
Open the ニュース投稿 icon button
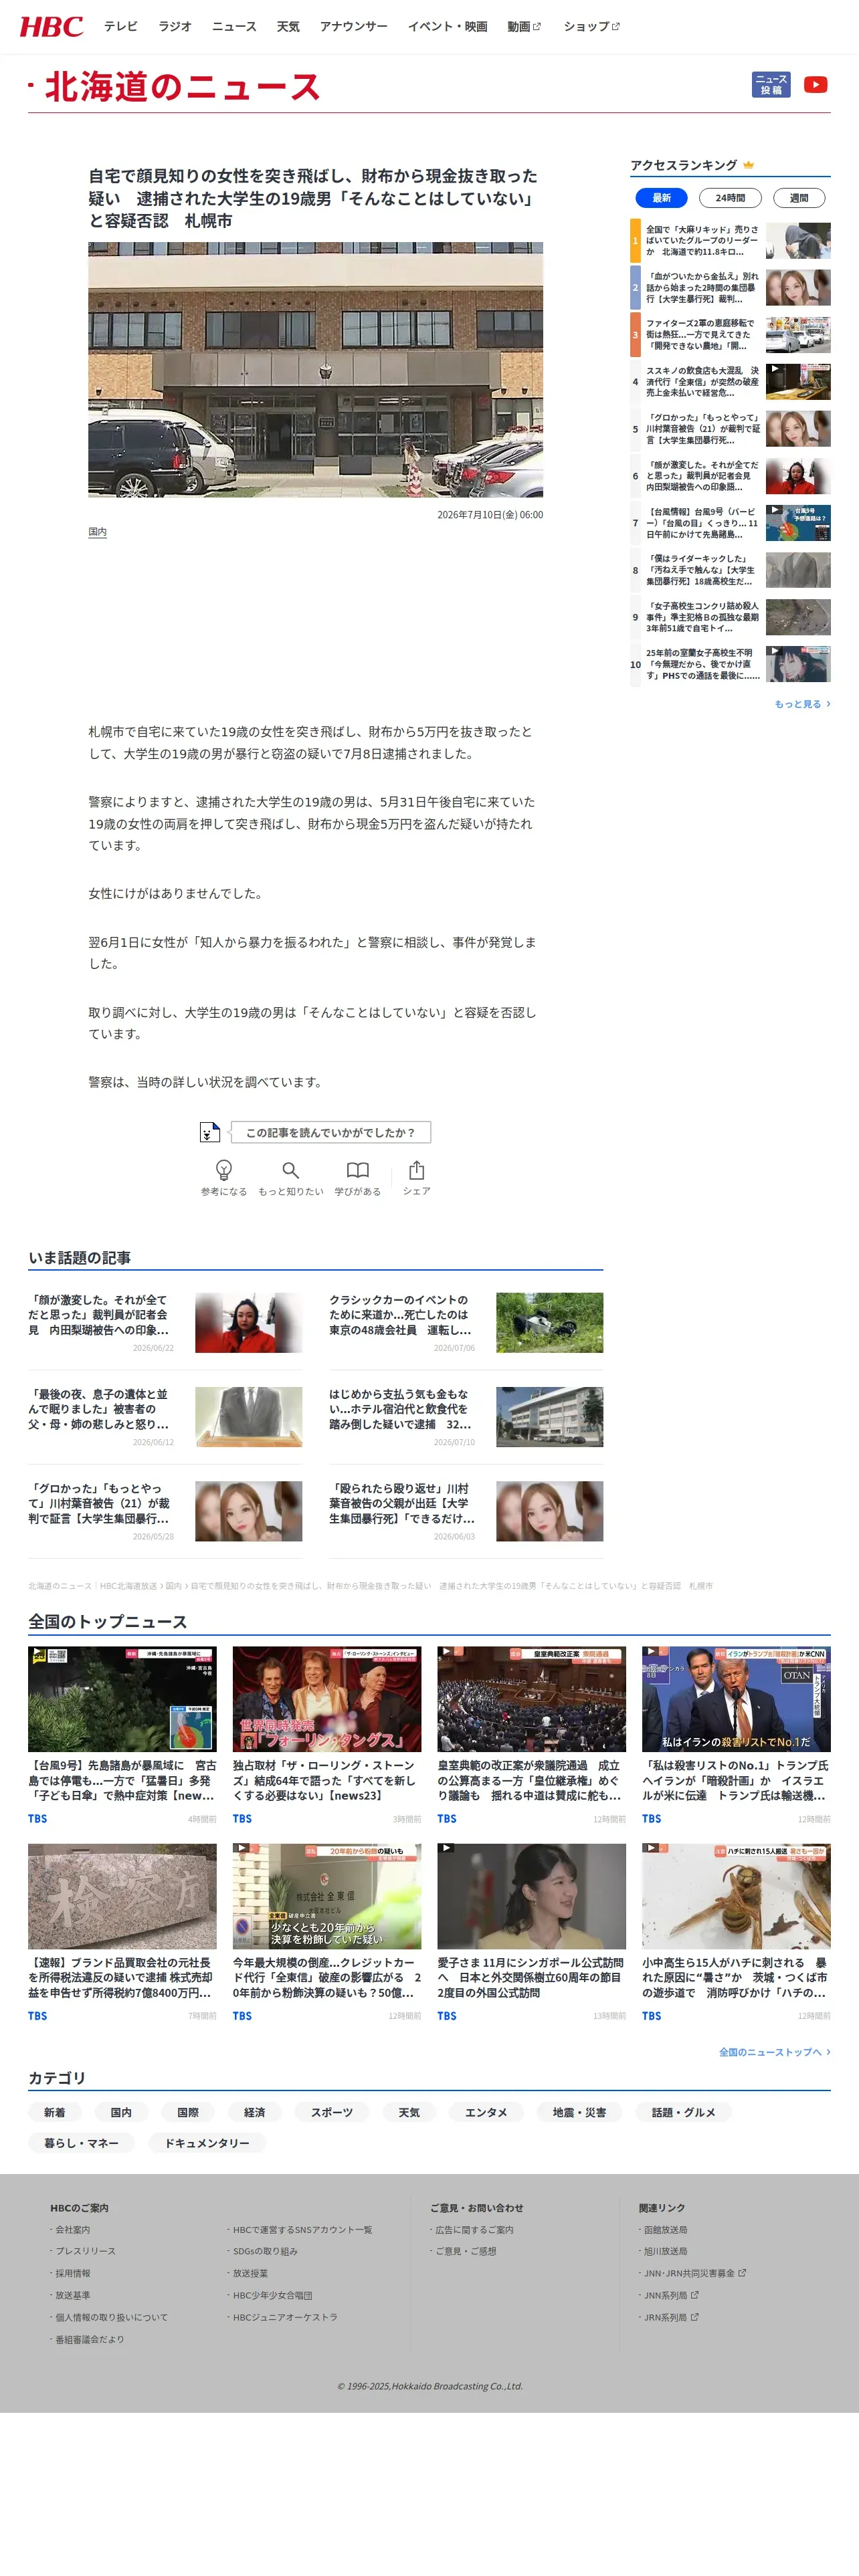(x=771, y=85)
